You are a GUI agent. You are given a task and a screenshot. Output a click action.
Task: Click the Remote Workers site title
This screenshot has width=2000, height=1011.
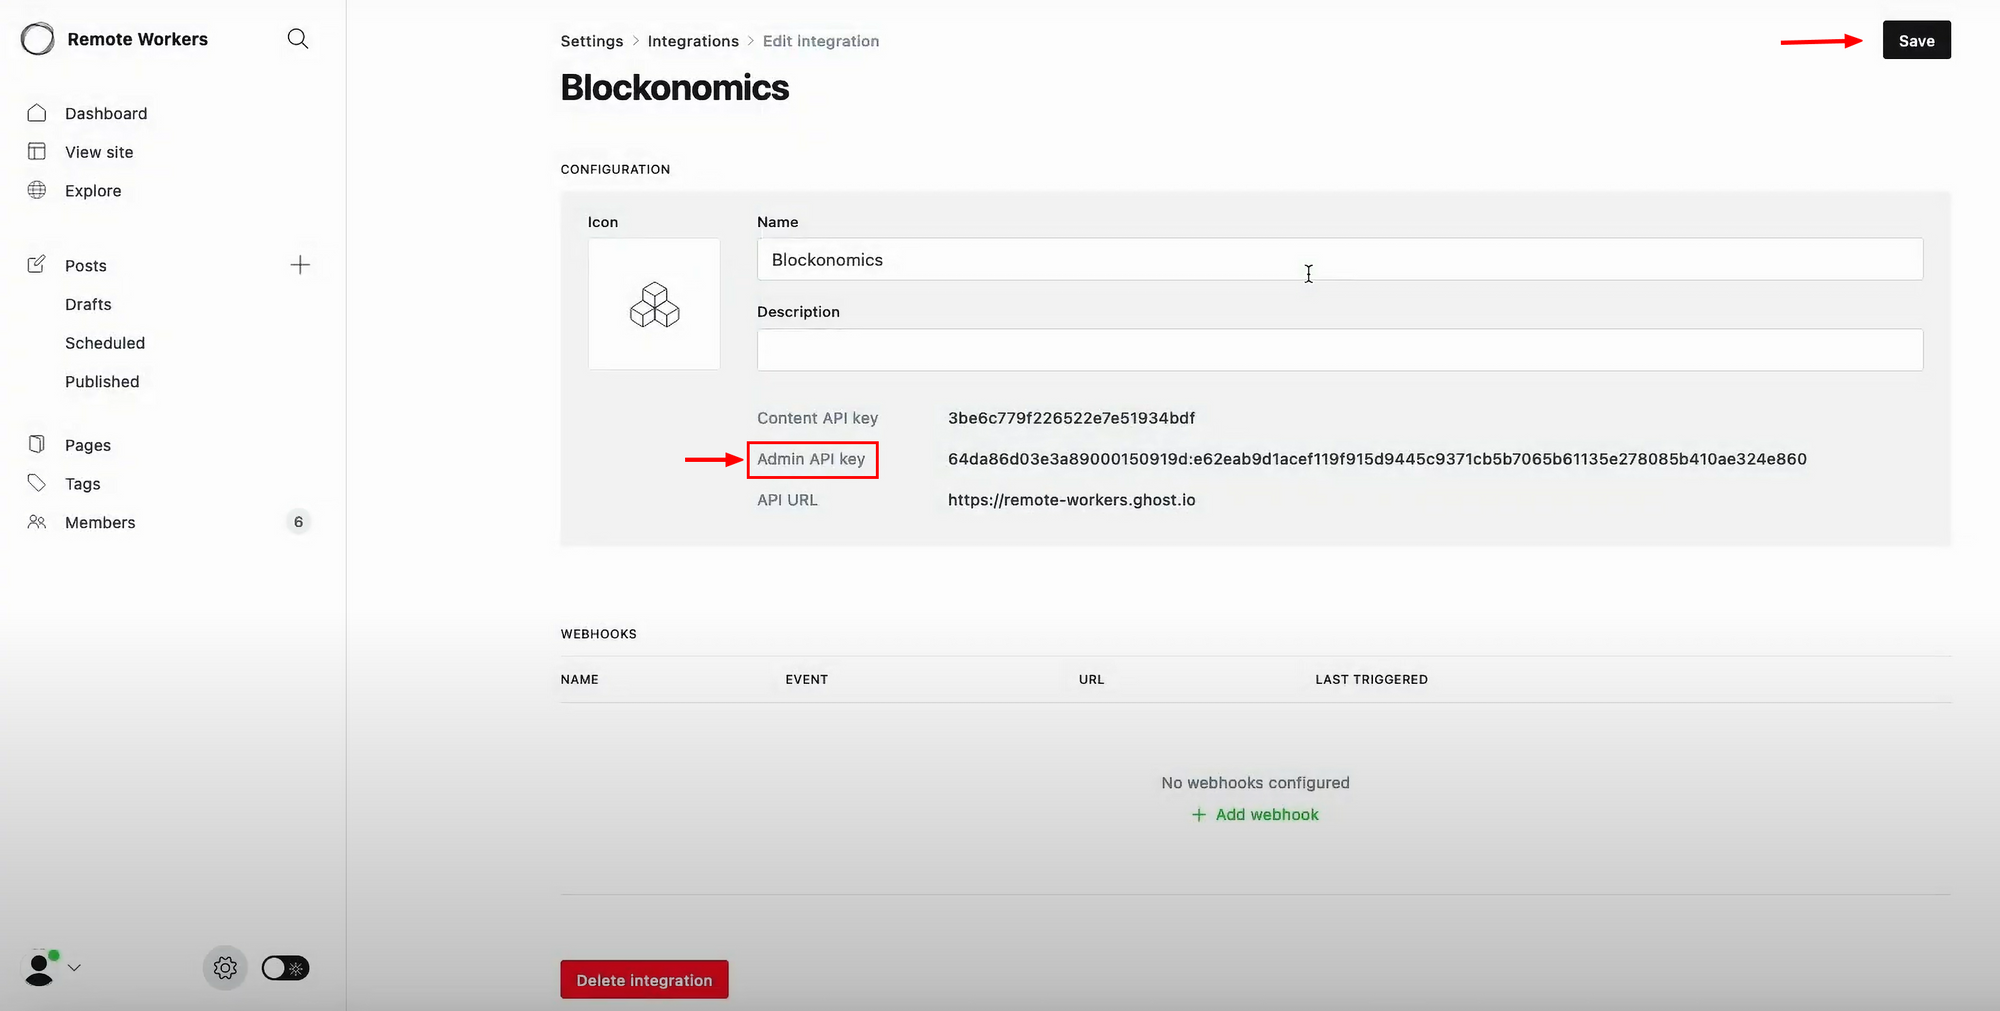tap(138, 39)
